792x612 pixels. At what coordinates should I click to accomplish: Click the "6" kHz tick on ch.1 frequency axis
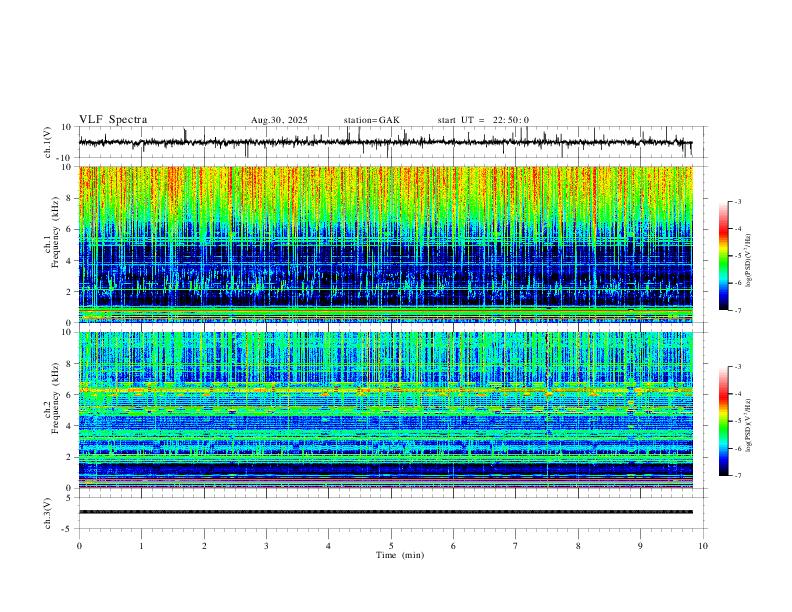click(x=69, y=229)
